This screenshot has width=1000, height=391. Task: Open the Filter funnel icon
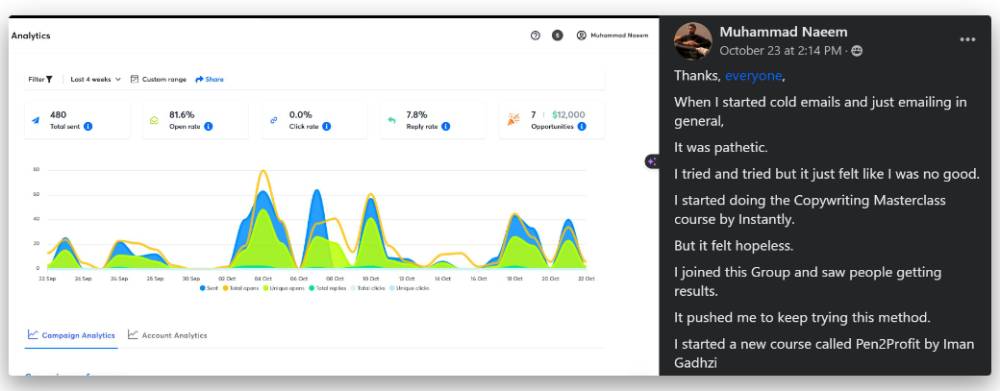(x=49, y=80)
